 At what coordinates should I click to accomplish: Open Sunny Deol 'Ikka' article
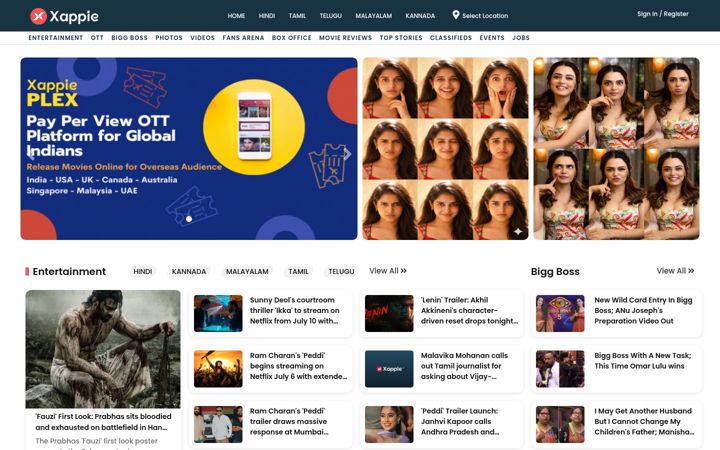coord(295,310)
